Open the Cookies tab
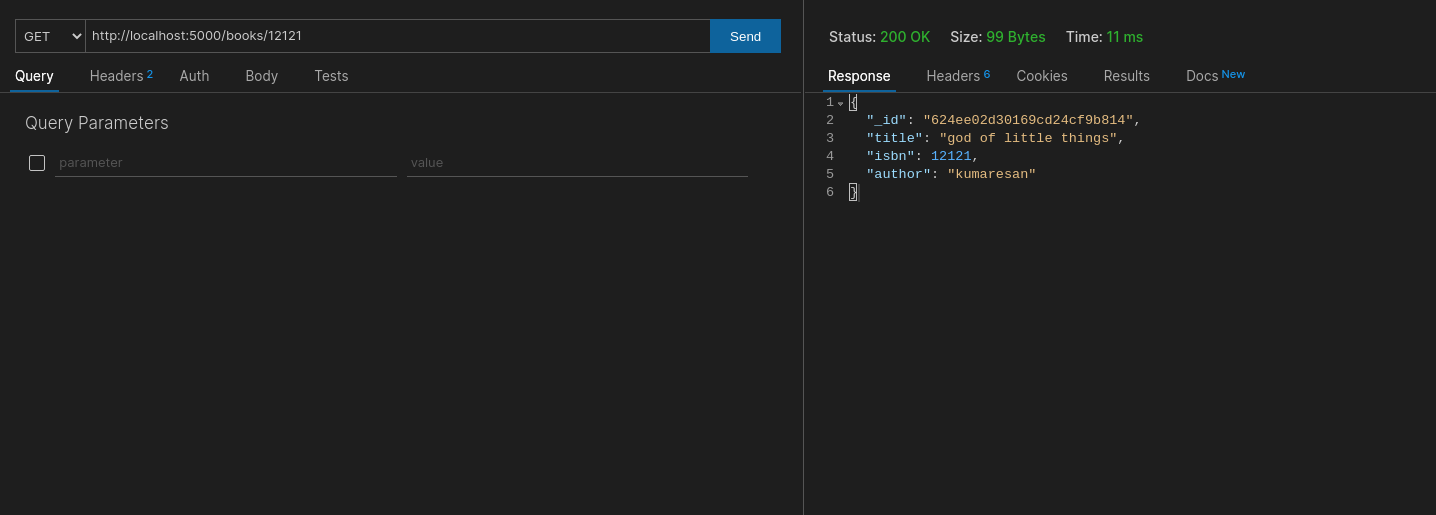The height and width of the screenshot is (515, 1436). click(1042, 76)
